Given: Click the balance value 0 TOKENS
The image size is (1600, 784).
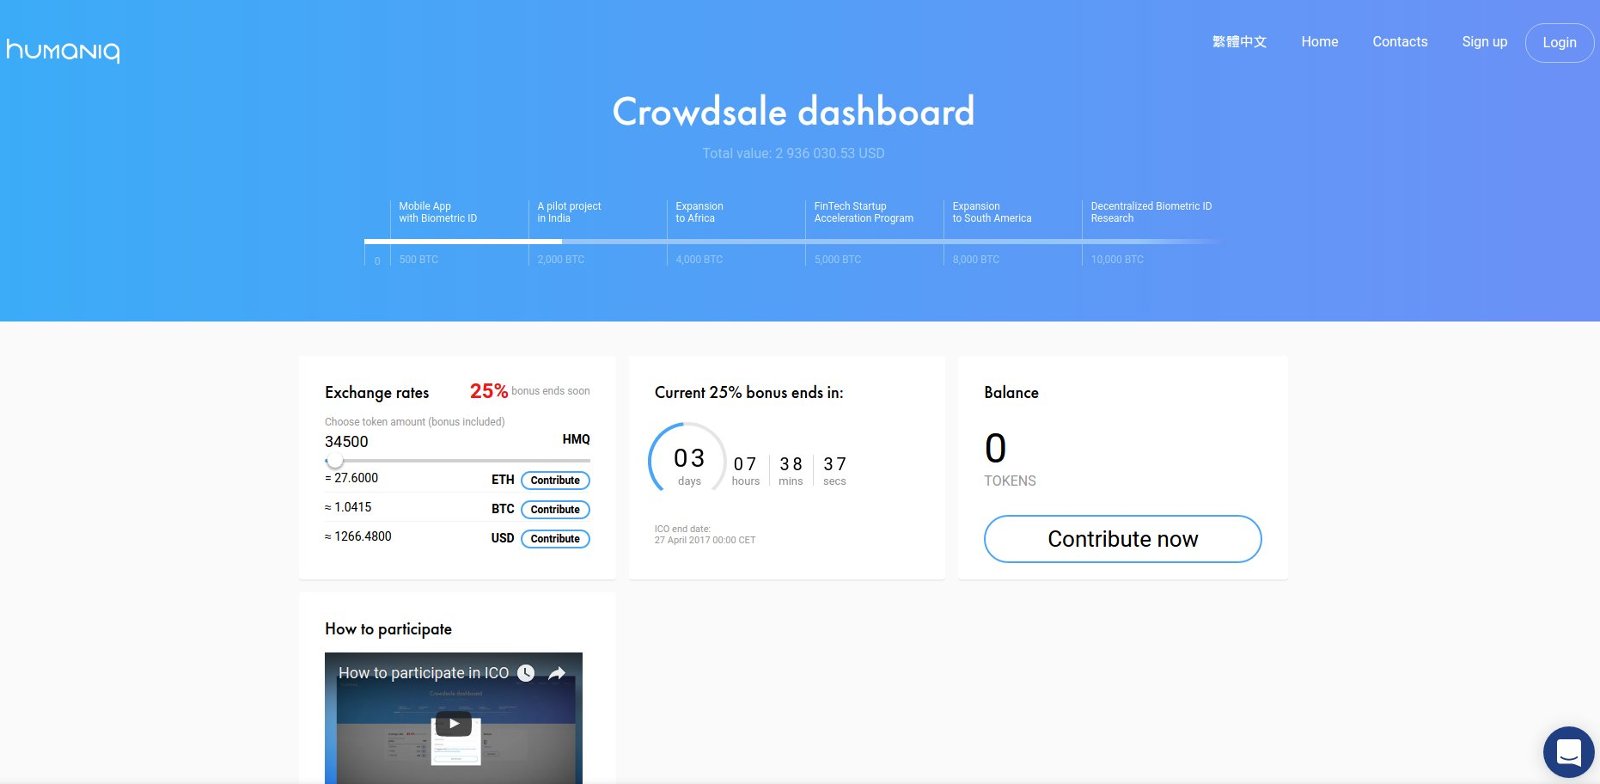Looking at the screenshot, I should coord(1010,460).
